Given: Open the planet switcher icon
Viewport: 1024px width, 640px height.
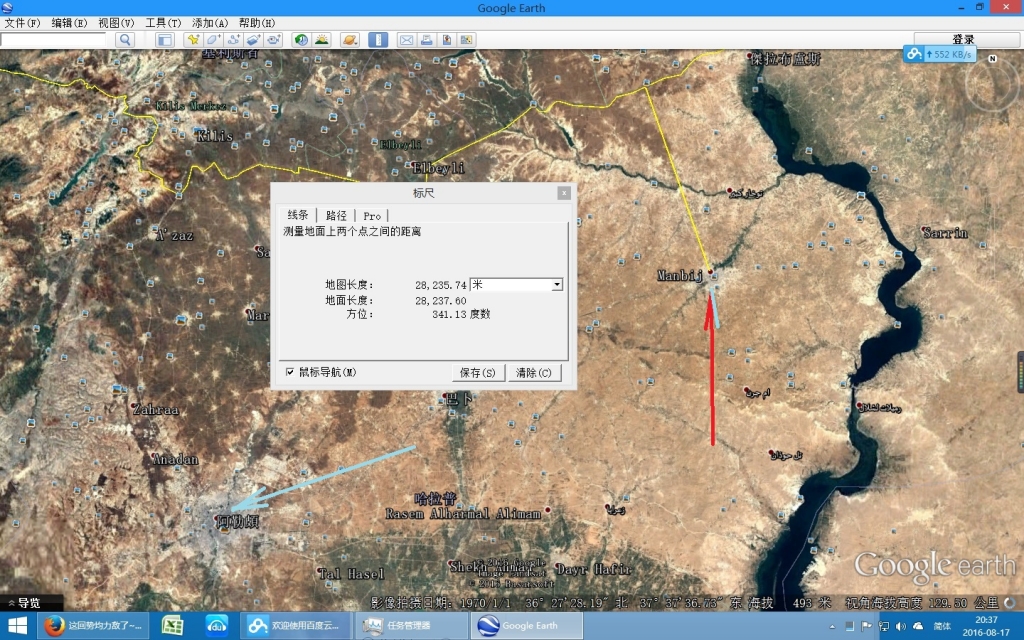Looking at the screenshot, I should pyautogui.click(x=349, y=40).
